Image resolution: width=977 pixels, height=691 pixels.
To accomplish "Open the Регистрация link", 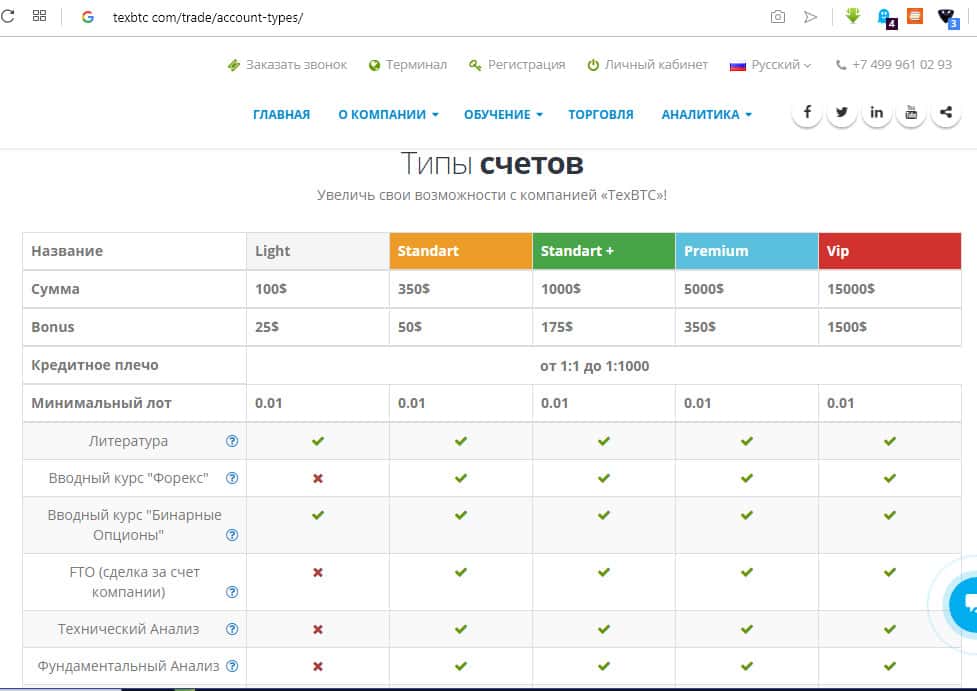I will coord(516,65).
